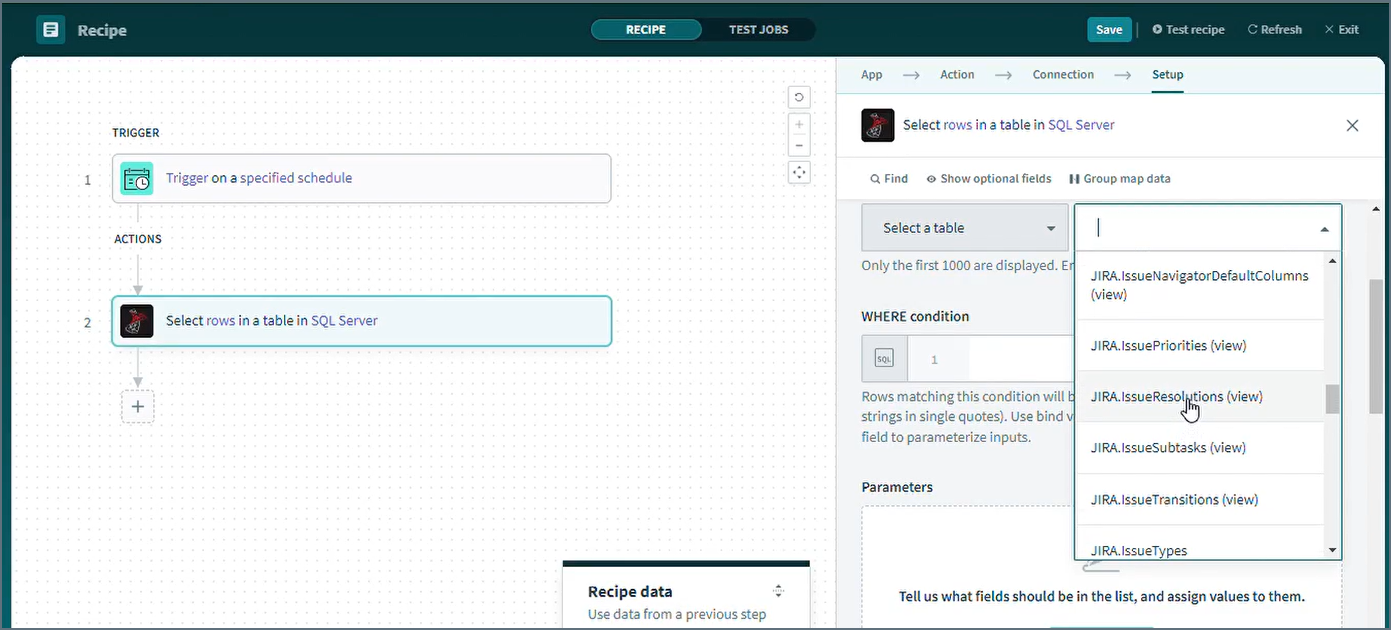Click the SQL Server app icon in panel header
This screenshot has width=1391, height=630.
coord(878,126)
